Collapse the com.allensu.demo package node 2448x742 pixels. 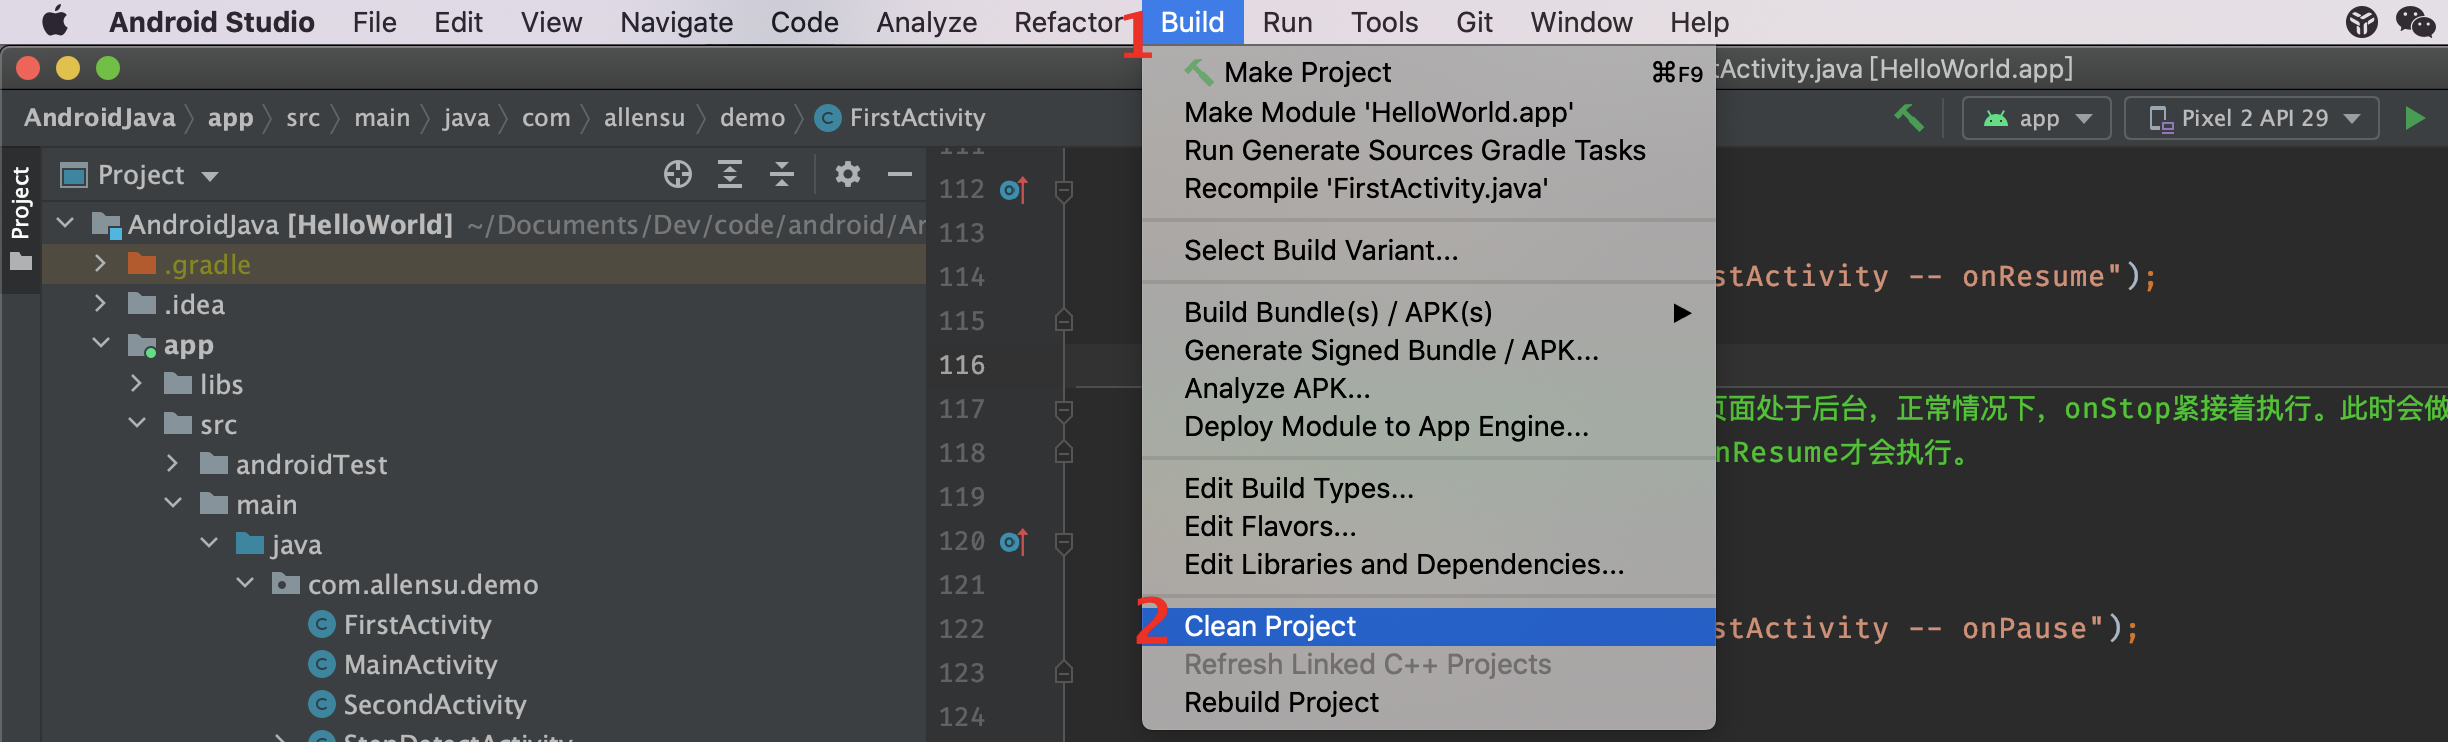[x=245, y=584]
